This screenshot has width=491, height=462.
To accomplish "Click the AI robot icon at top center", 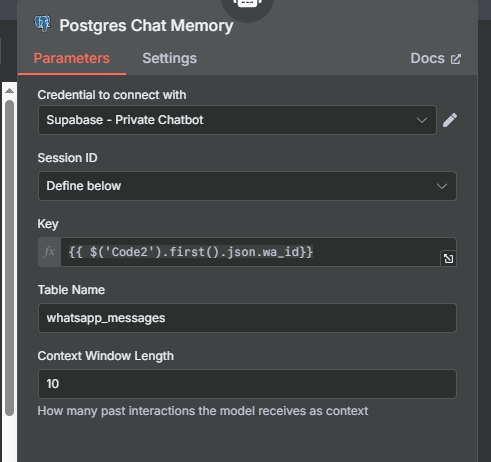I will pos(247,5).
